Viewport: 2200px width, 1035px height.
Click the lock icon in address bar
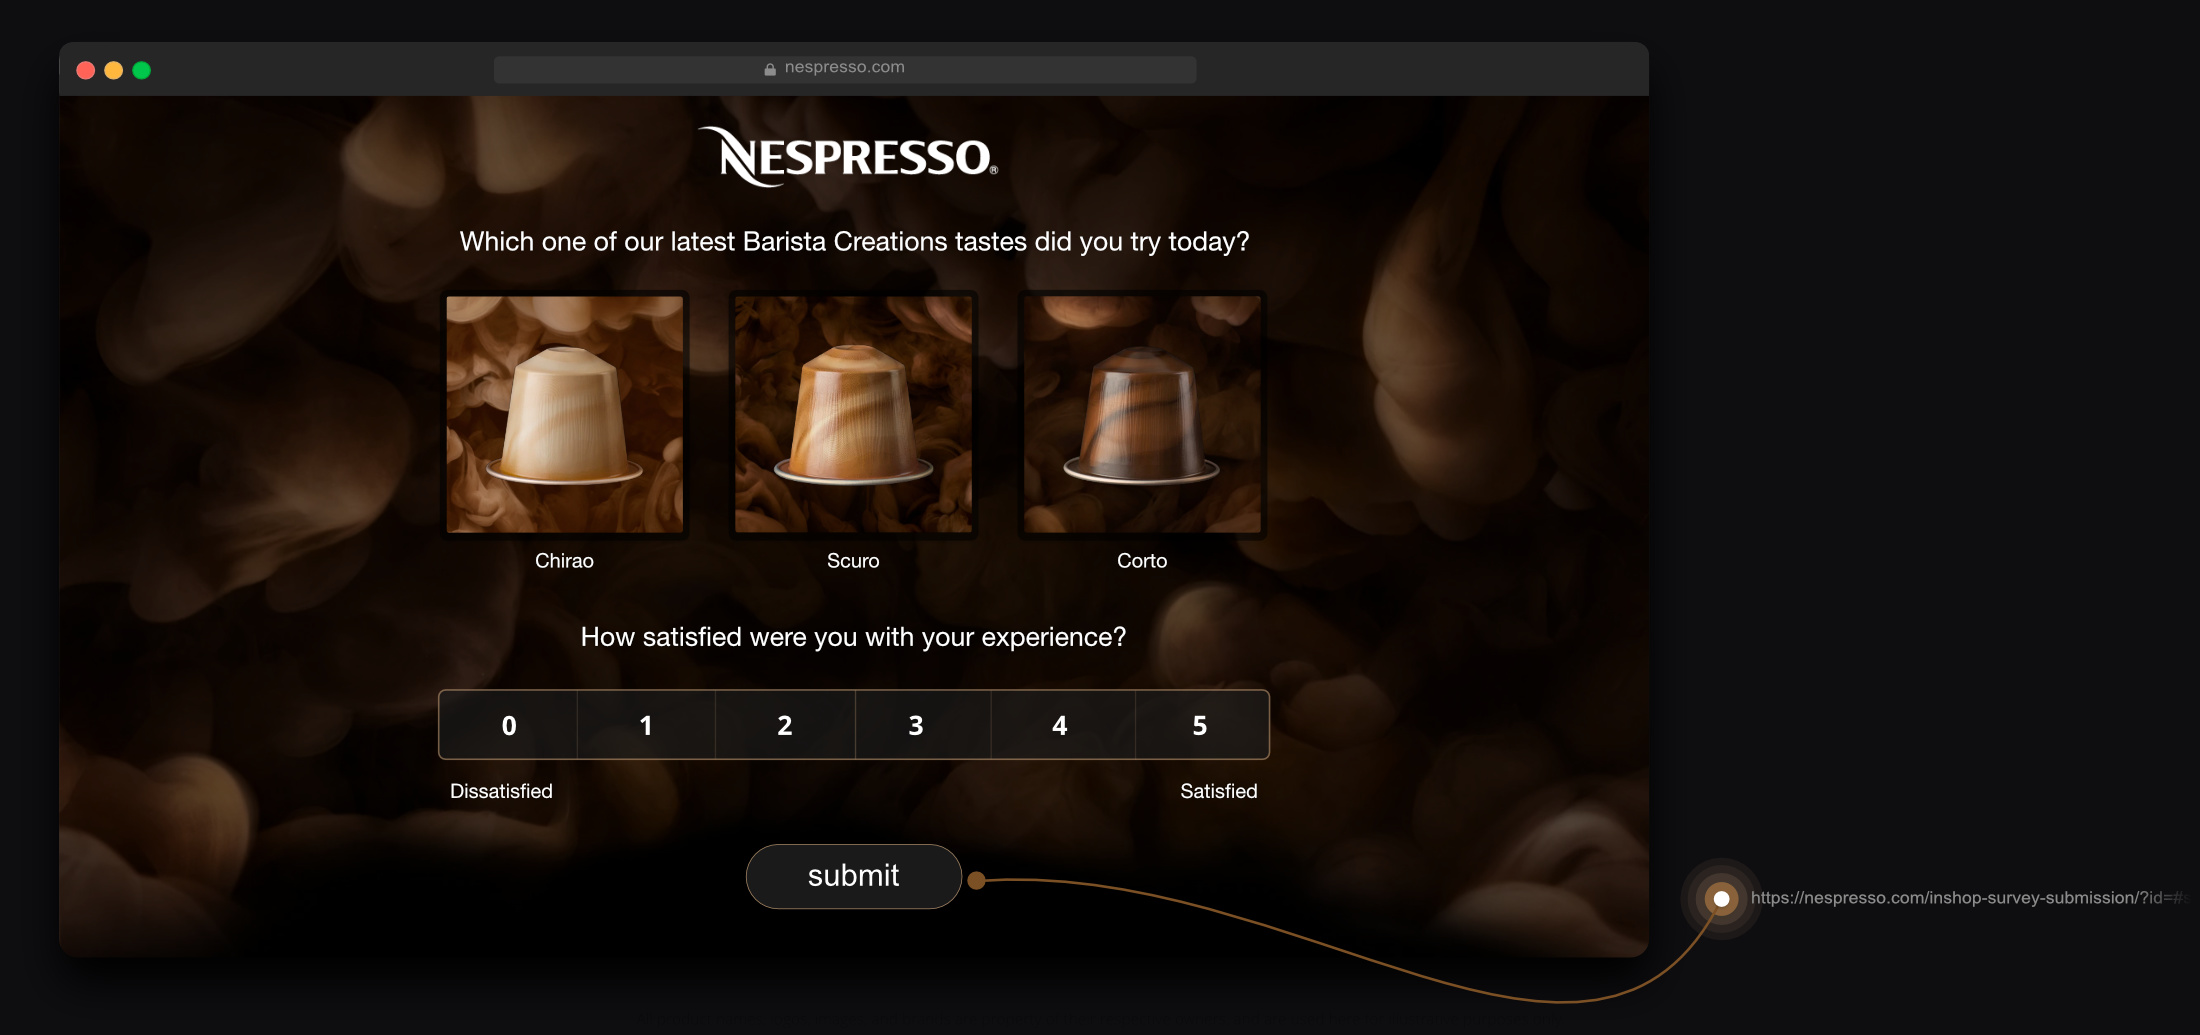770,69
